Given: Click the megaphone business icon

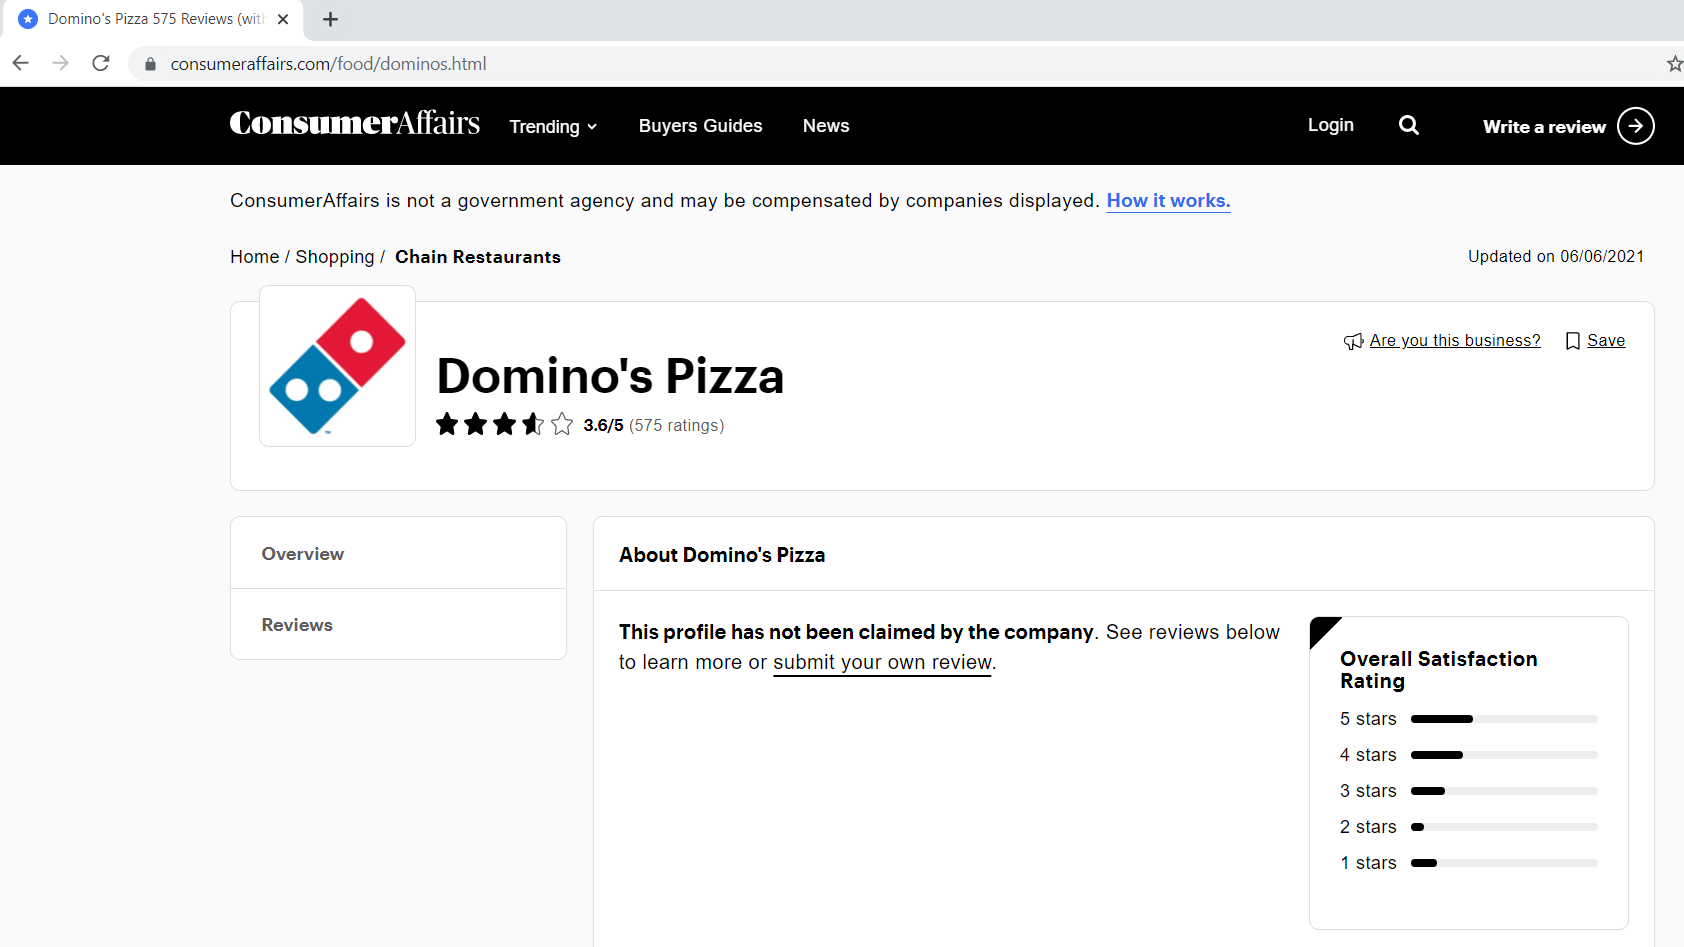Looking at the screenshot, I should coord(1353,341).
